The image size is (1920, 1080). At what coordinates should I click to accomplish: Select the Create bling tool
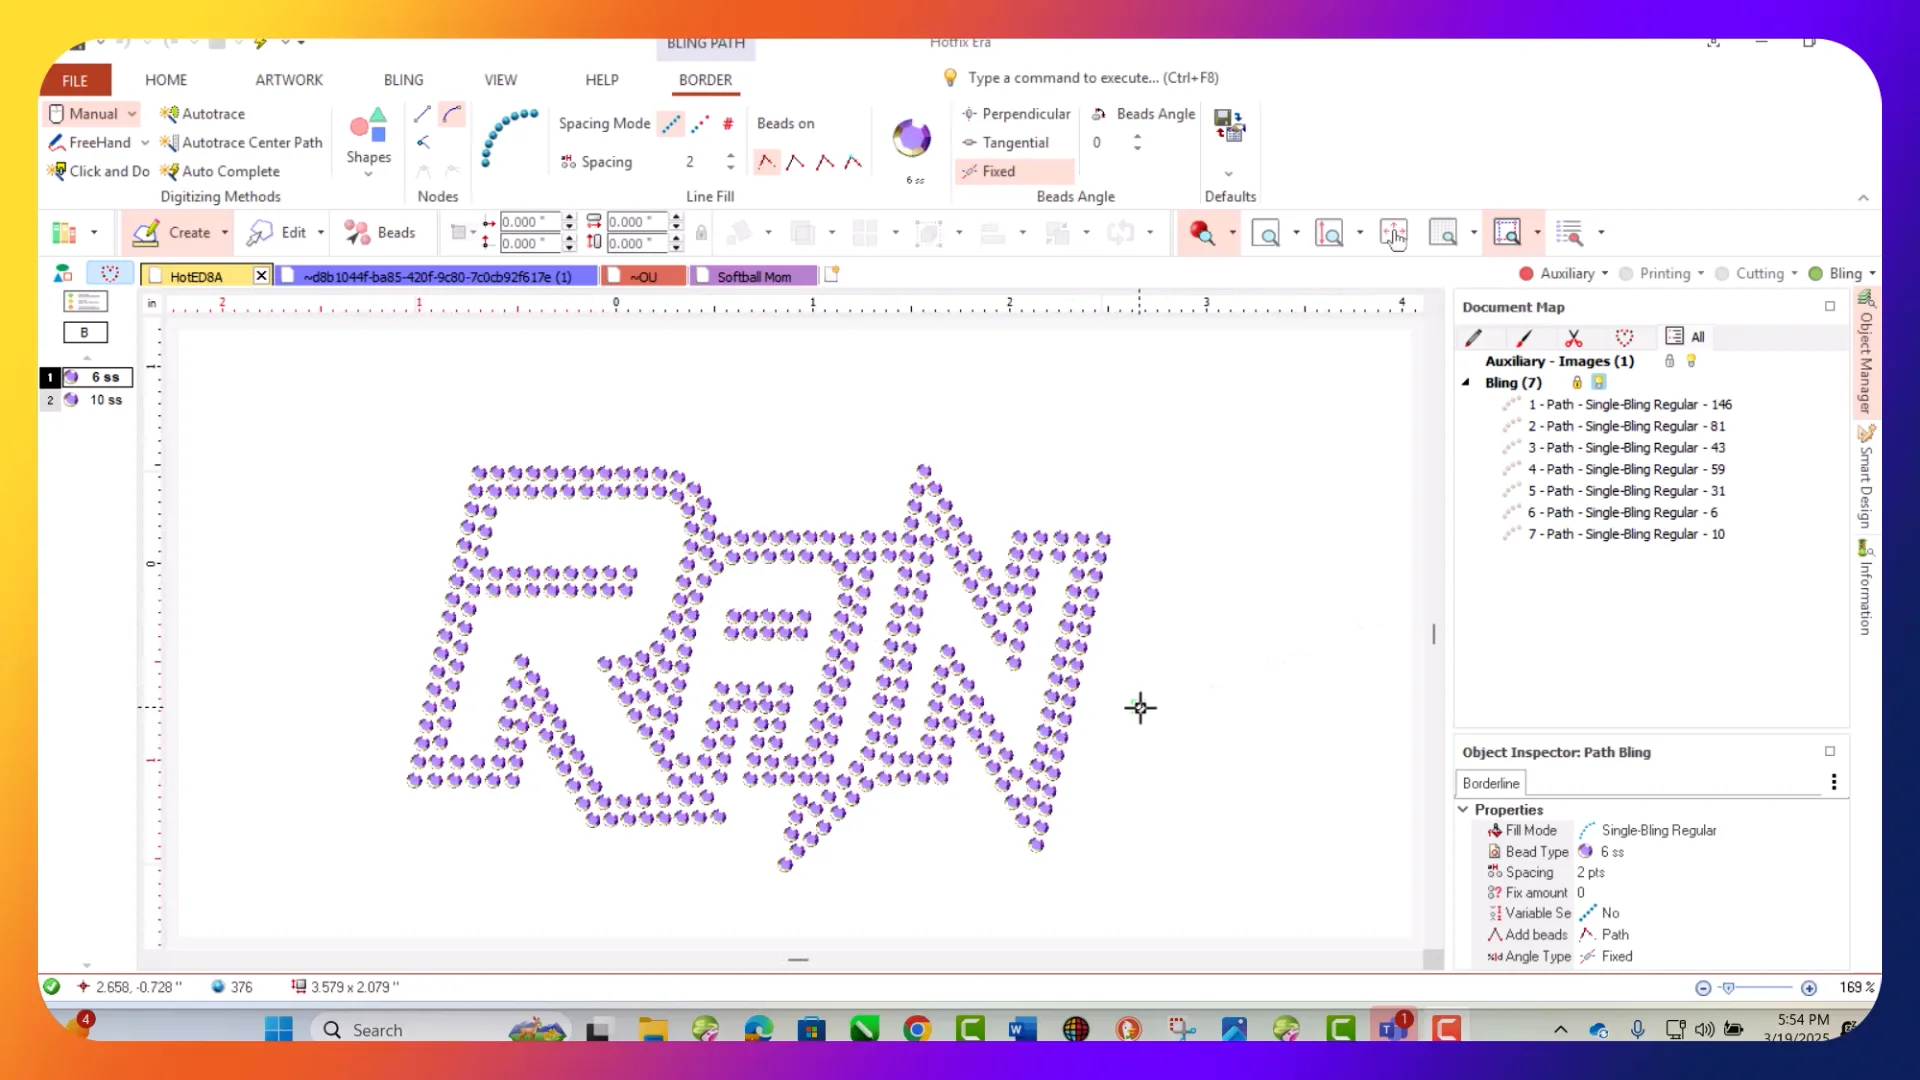click(178, 232)
